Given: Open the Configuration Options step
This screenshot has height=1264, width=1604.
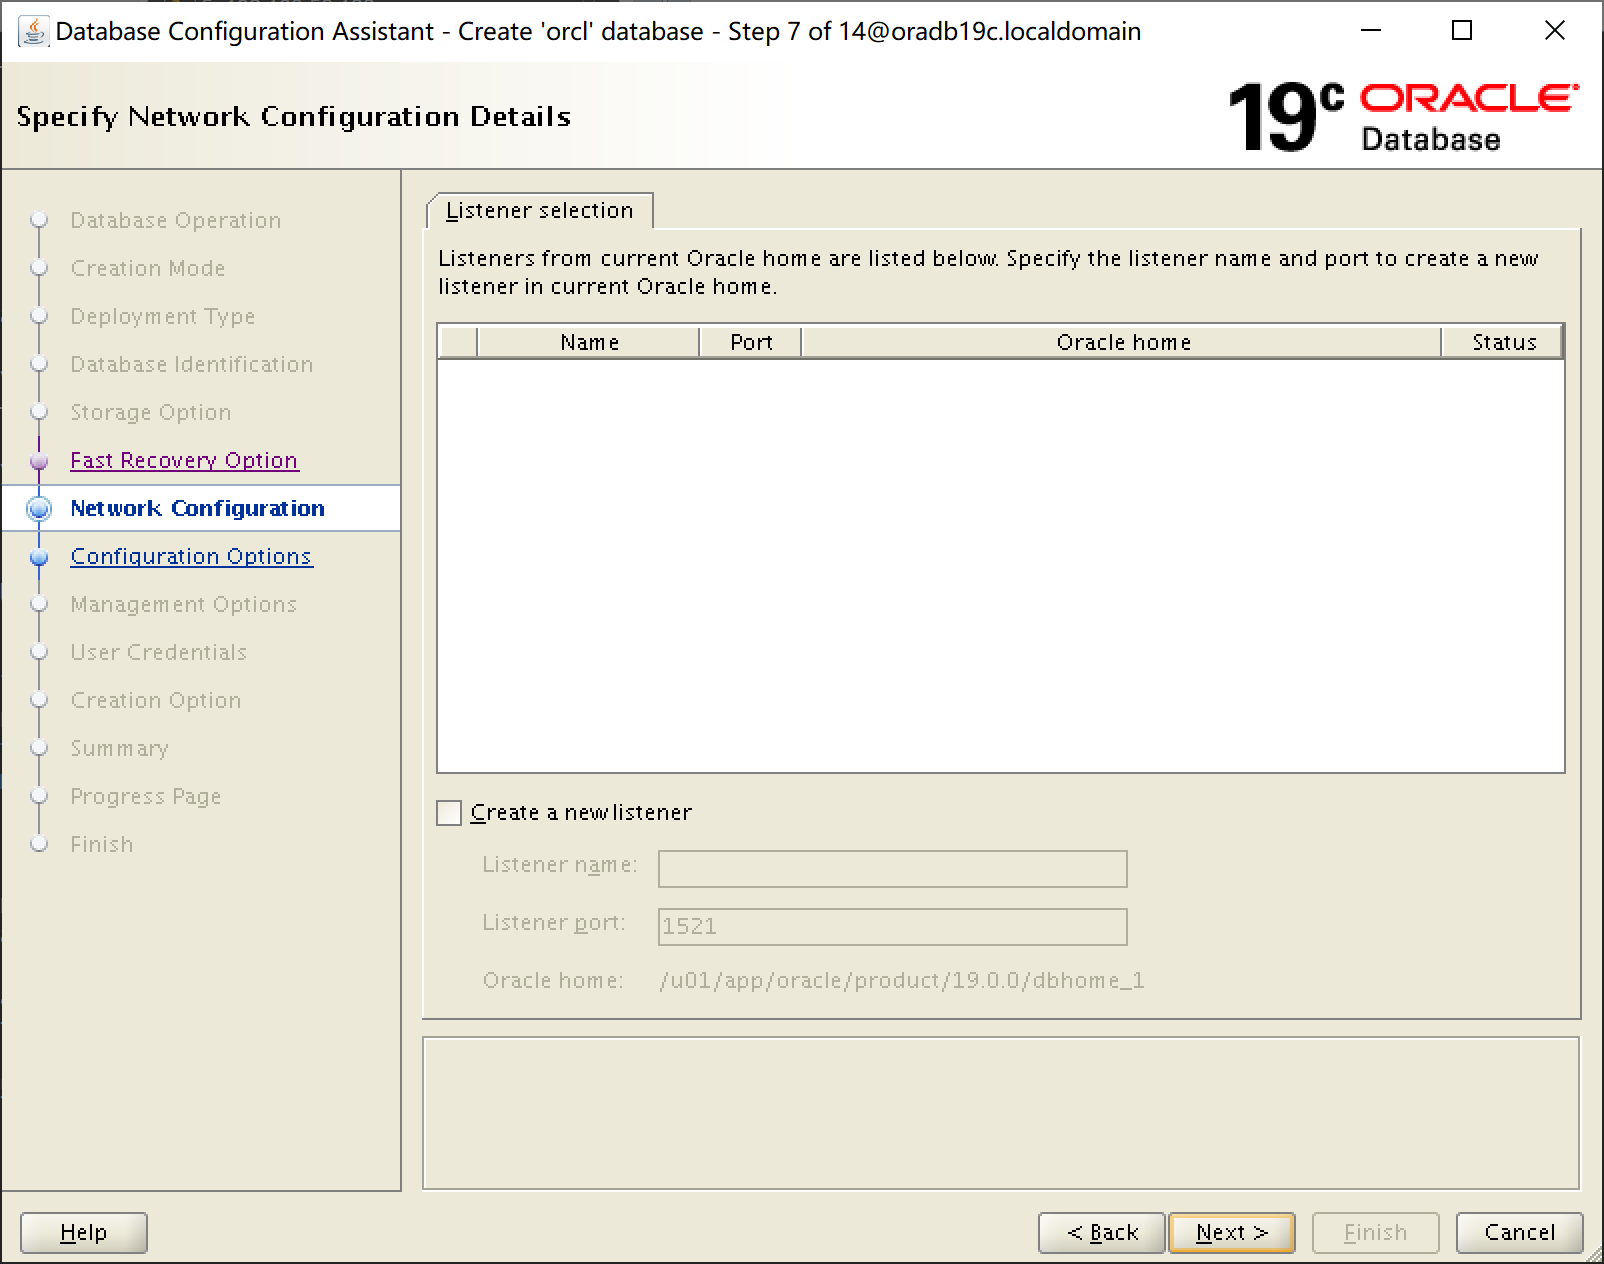Looking at the screenshot, I should (x=191, y=556).
